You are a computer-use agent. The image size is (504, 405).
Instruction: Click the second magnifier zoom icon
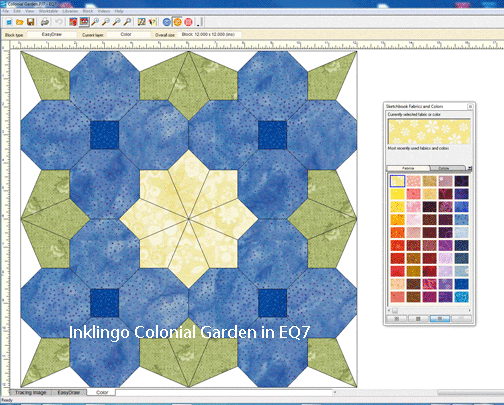click(x=106, y=22)
